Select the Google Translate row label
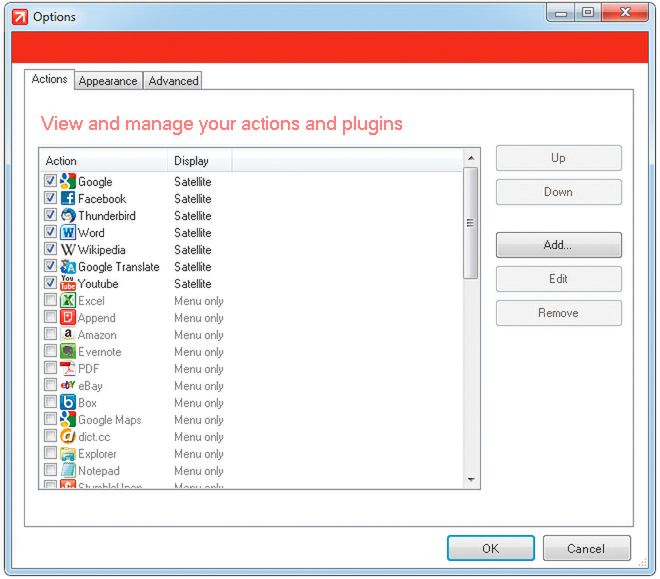Viewport: 660px width, 579px height. click(119, 267)
